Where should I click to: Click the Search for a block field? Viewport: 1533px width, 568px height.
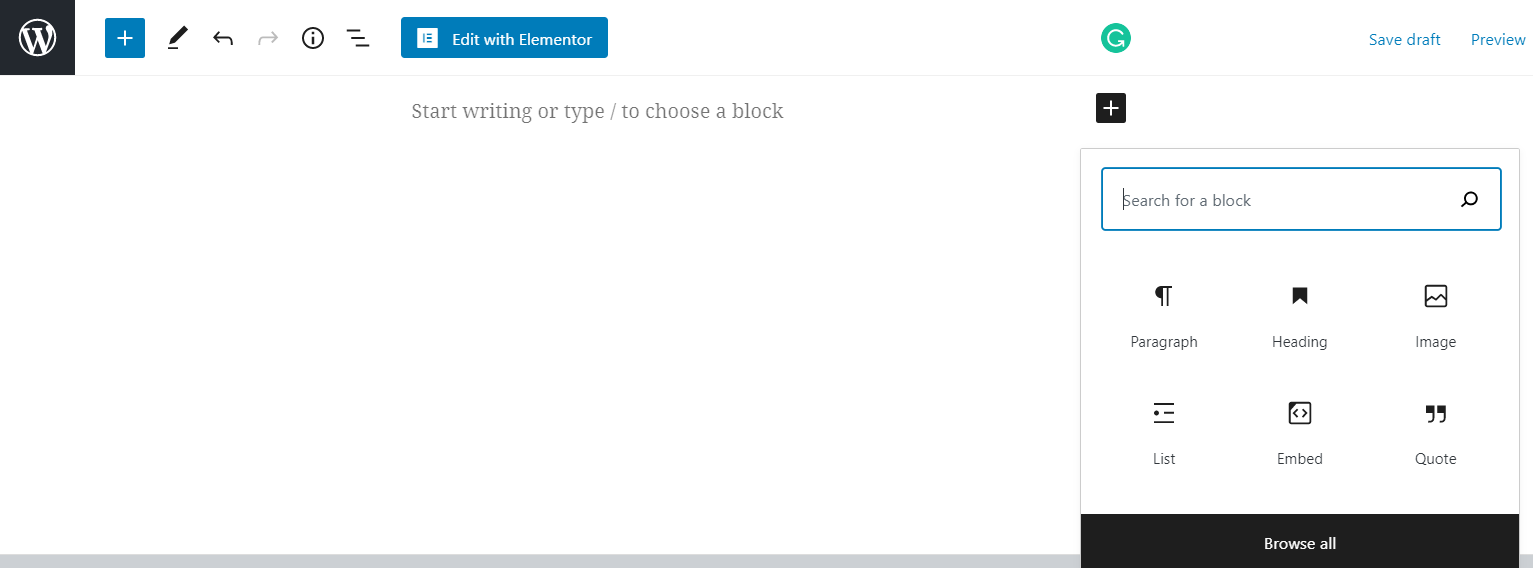(x=1280, y=200)
